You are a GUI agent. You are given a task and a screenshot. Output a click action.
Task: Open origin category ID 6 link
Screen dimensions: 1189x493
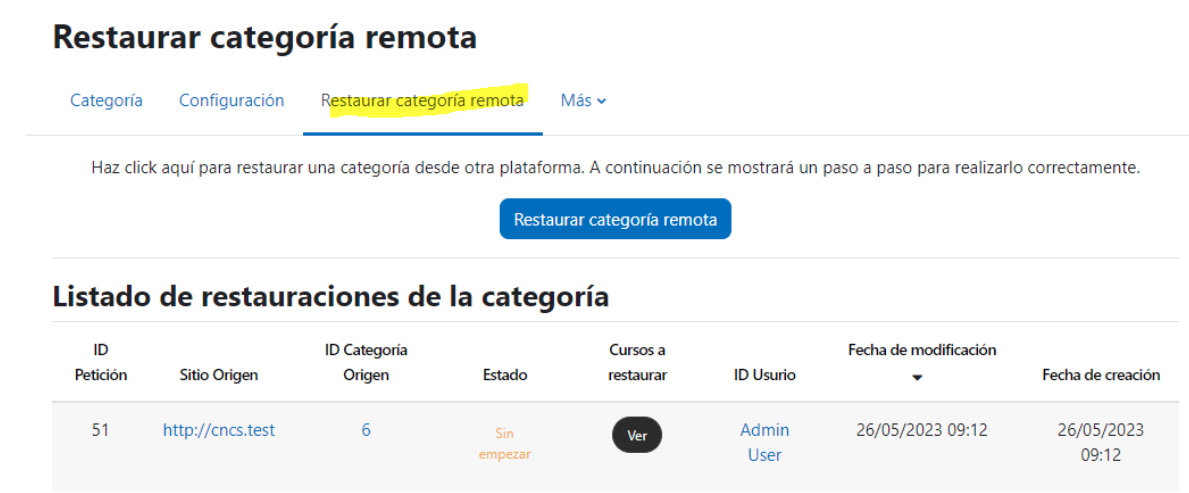[x=366, y=430]
